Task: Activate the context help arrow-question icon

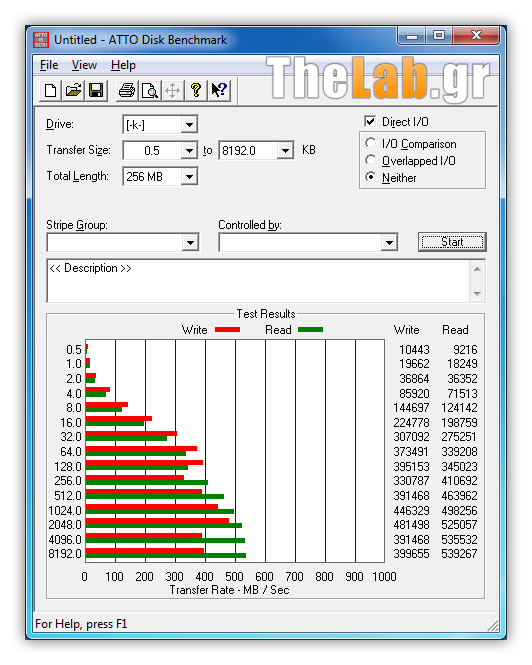Action: tap(219, 90)
